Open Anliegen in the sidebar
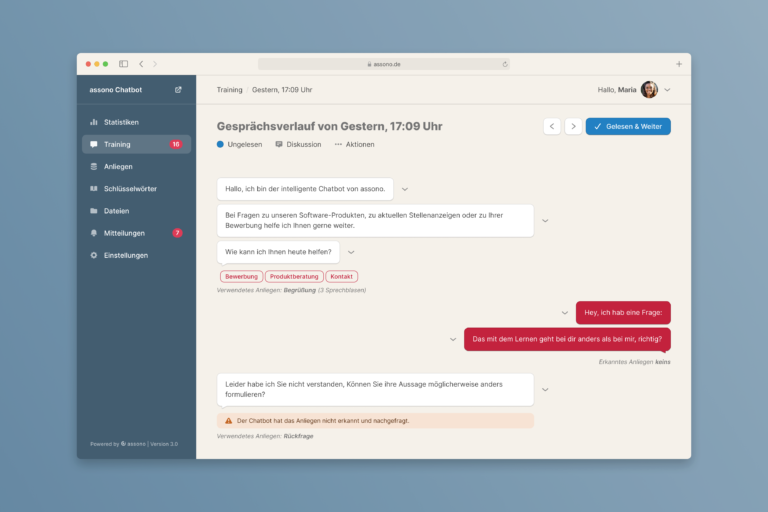The image size is (768, 512). pos(136,167)
